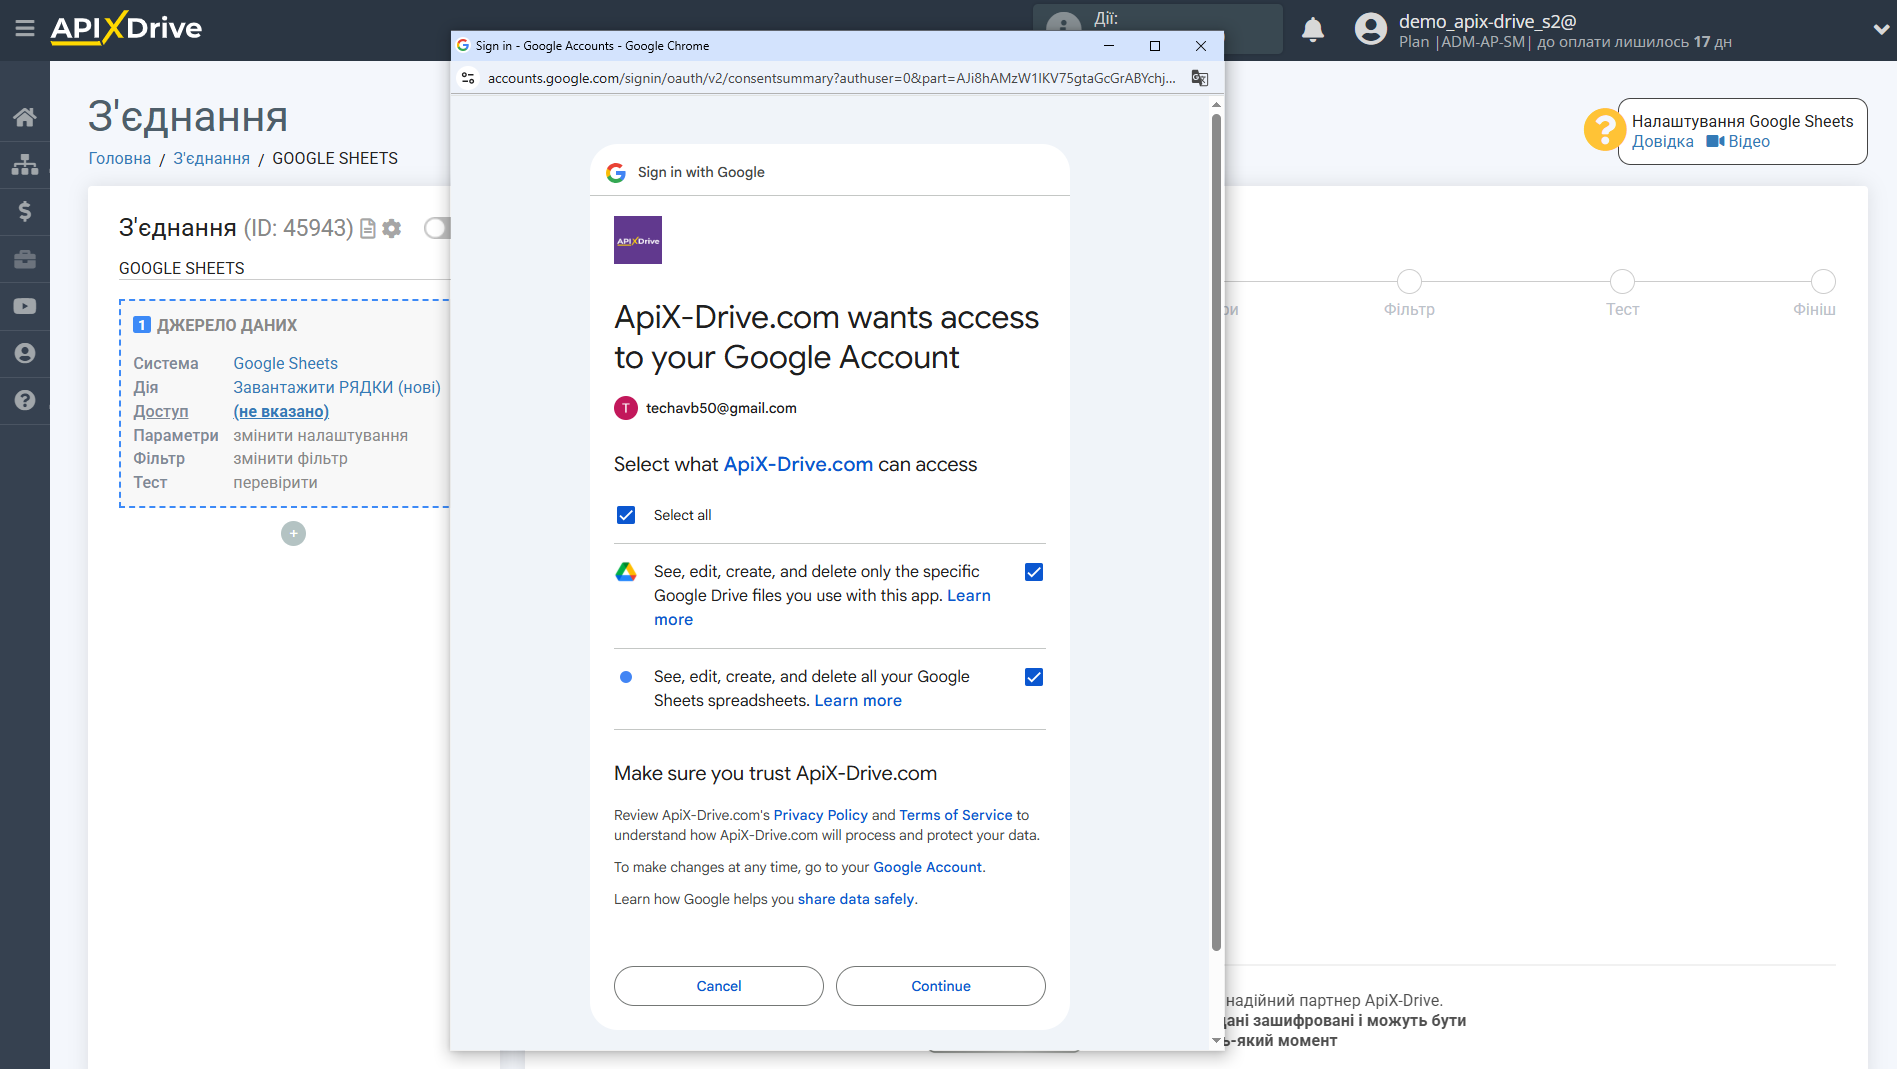Viewport: 1897px width, 1069px height.
Task: Select the Тест step marker
Action: [x=1622, y=282]
